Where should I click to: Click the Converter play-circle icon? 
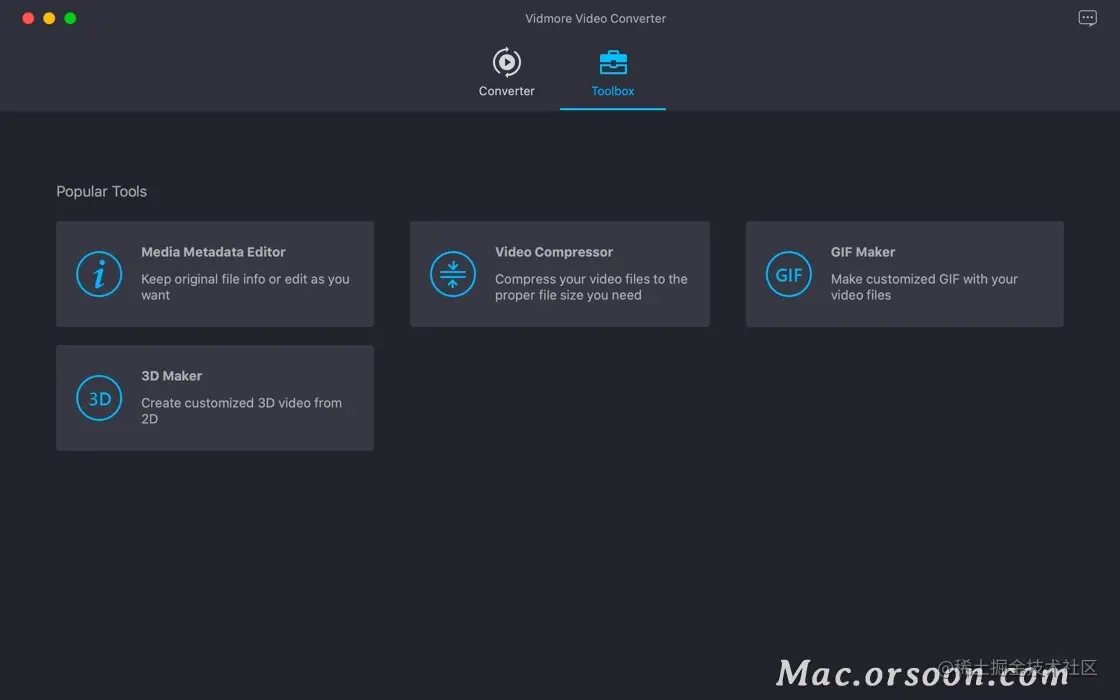tap(506, 62)
